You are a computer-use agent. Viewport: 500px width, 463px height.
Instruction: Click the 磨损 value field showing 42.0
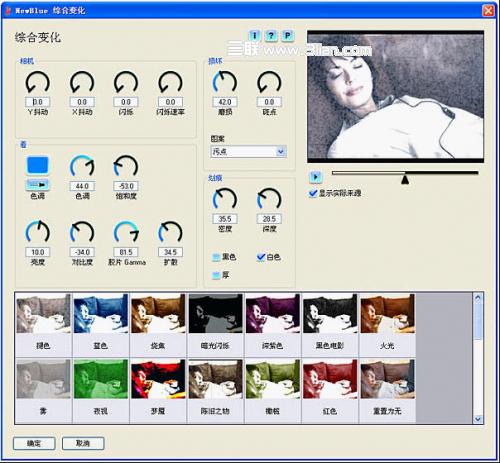[225, 102]
